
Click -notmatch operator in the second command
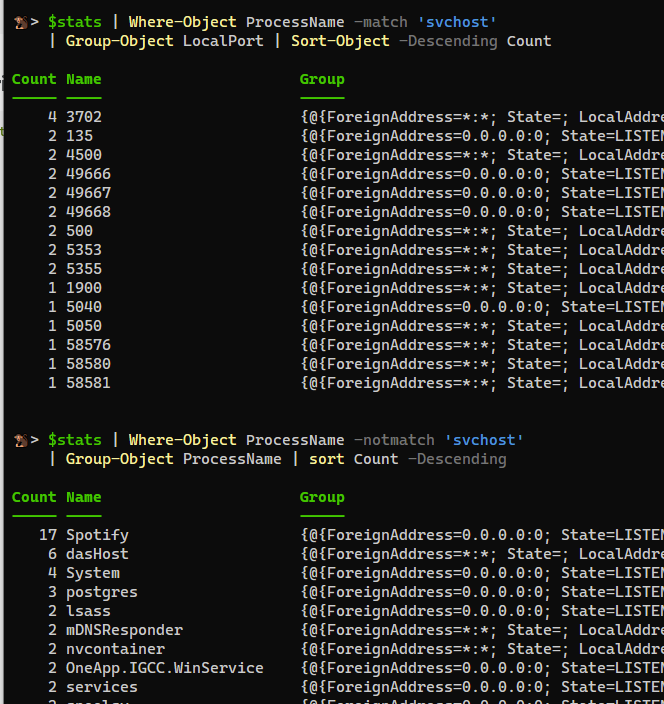pos(394,440)
